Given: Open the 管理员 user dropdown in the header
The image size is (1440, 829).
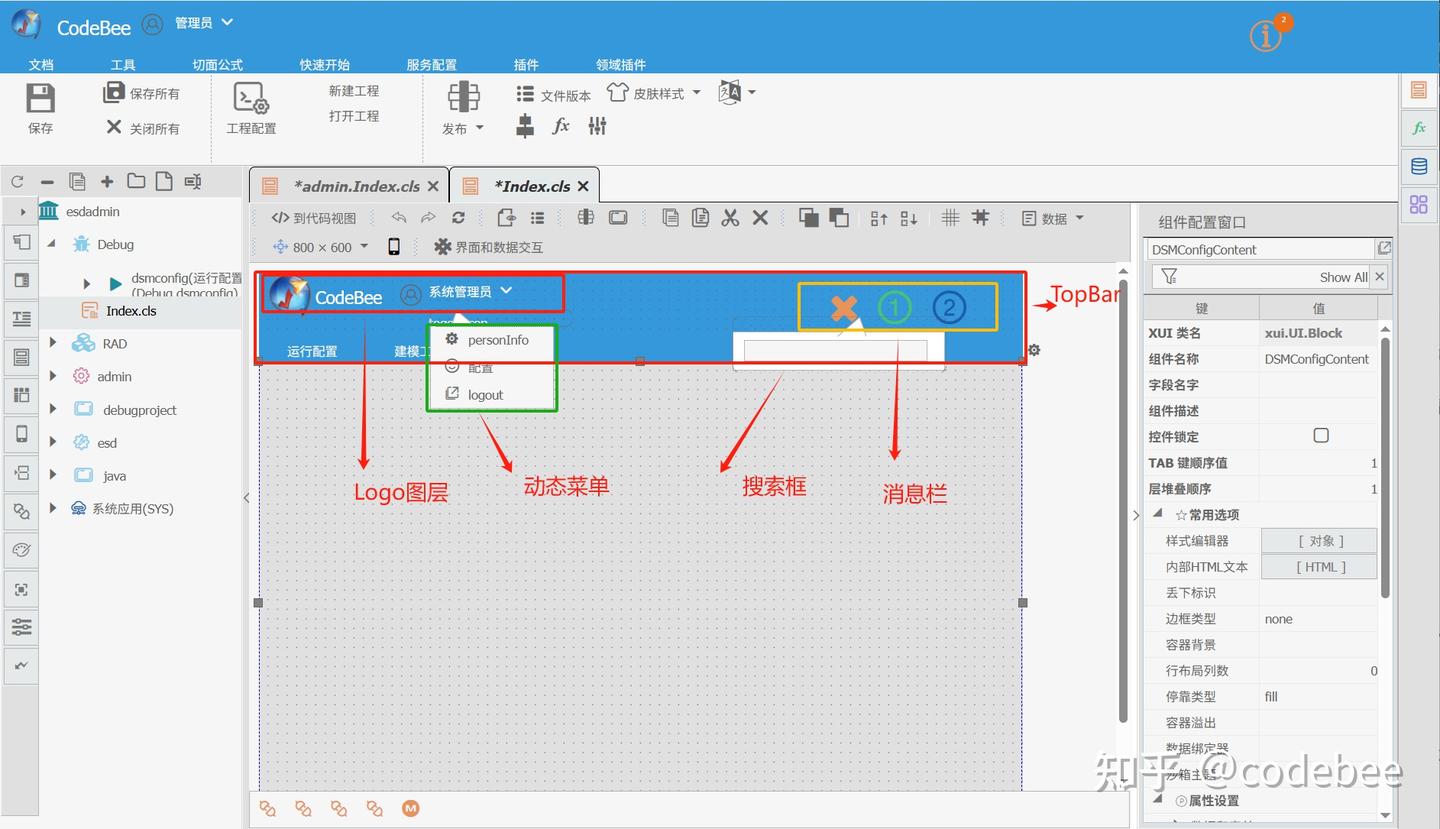Looking at the screenshot, I should click(203, 23).
